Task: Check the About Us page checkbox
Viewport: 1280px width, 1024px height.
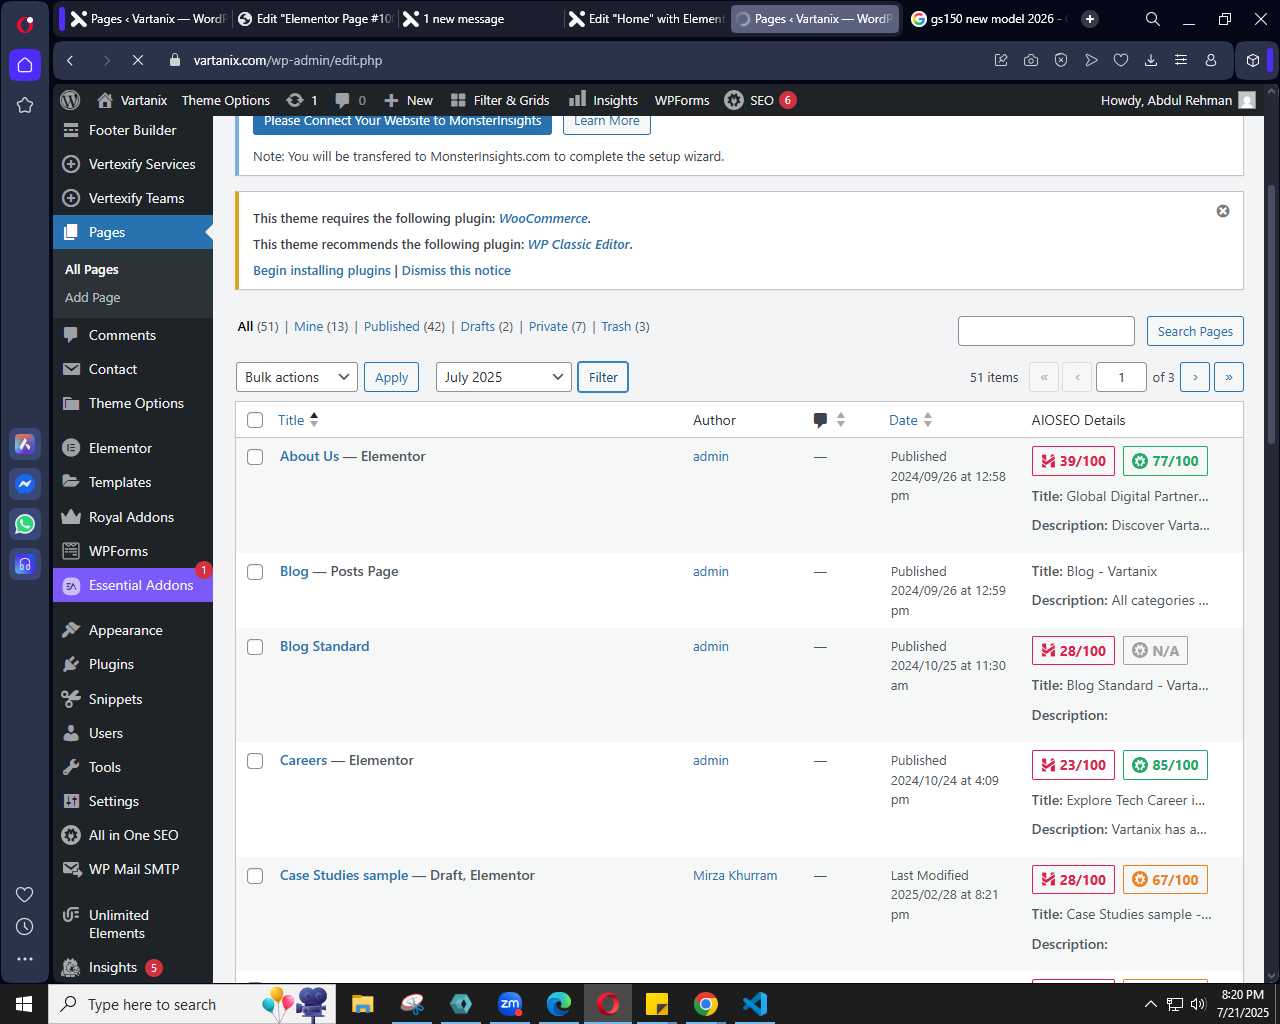Action: tap(255, 457)
